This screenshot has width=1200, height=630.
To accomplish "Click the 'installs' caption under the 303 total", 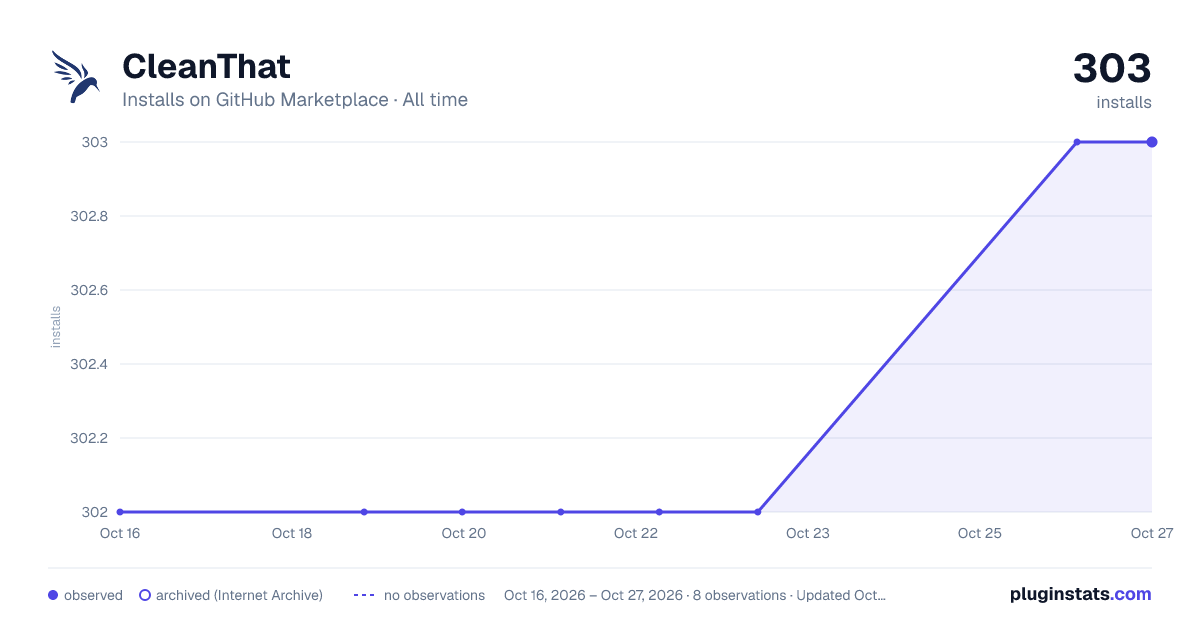I will tap(1124, 102).
